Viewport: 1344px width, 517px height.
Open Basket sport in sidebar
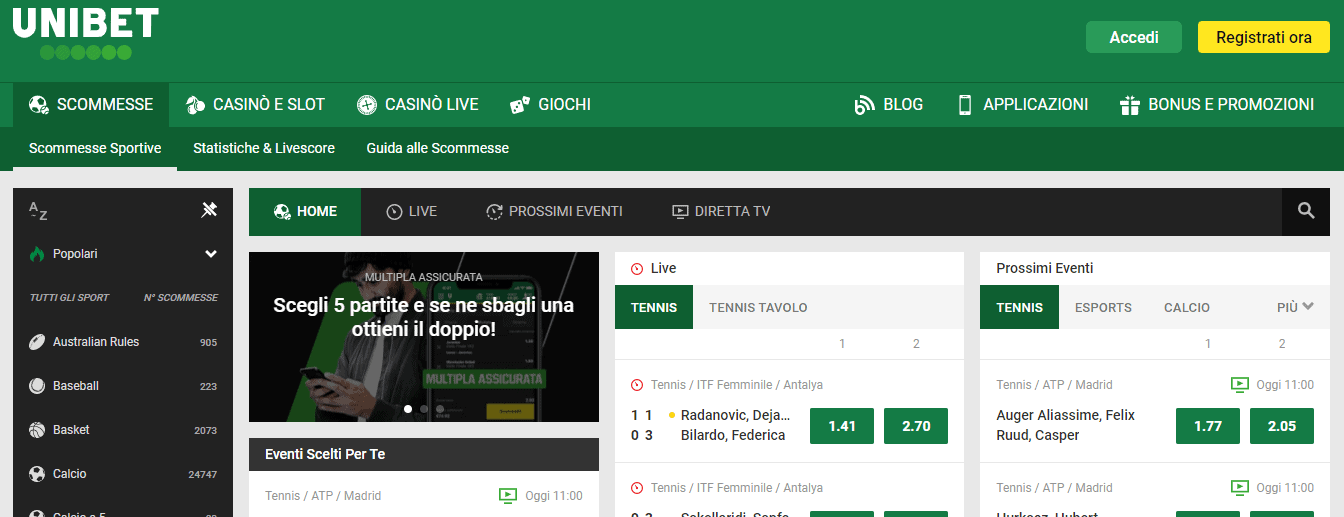[x=123, y=430]
